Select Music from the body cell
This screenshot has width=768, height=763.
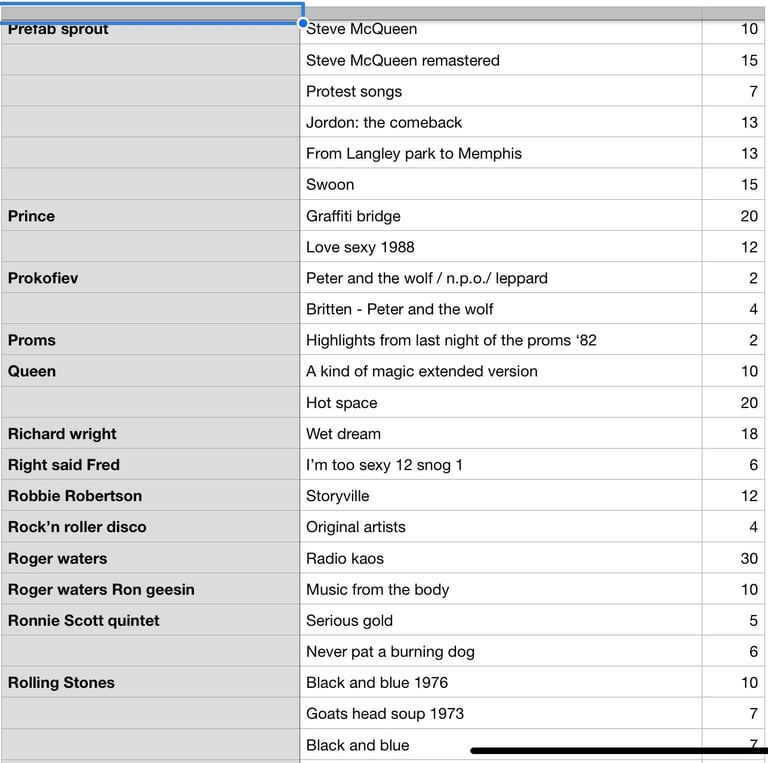501,589
